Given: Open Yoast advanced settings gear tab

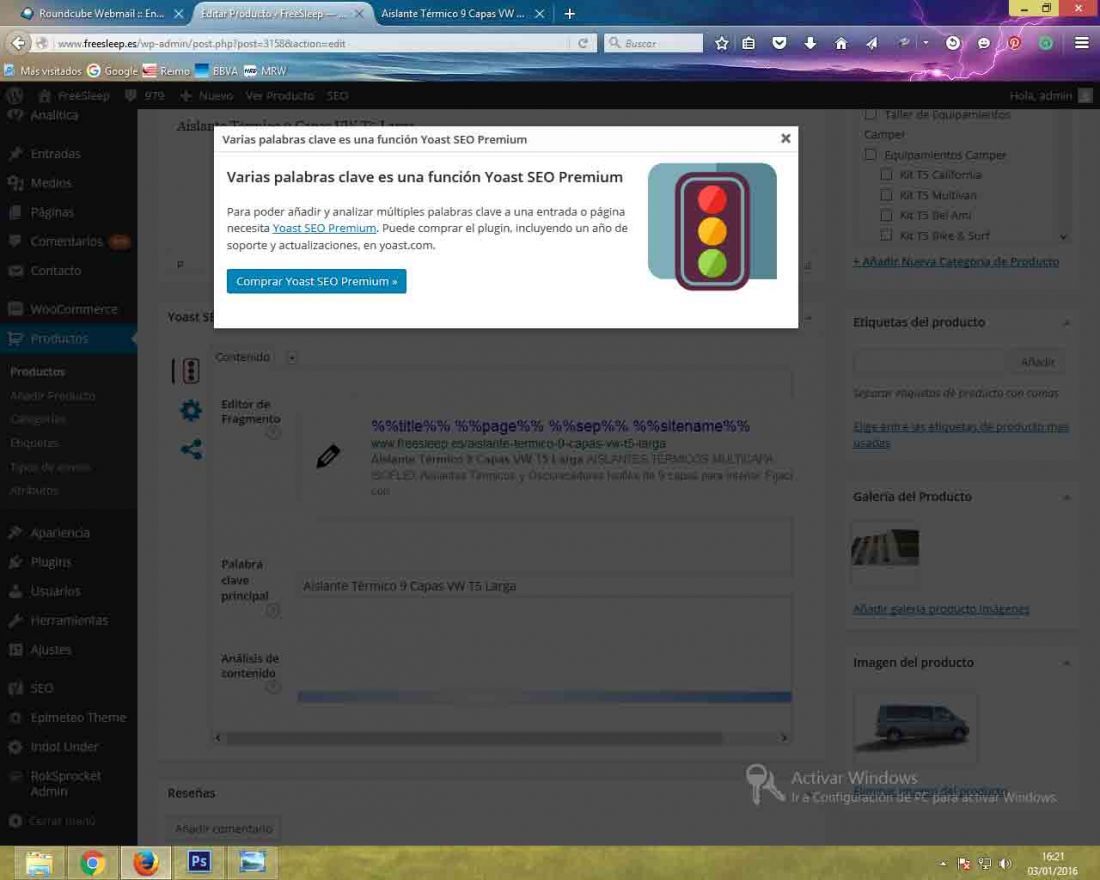Looking at the screenshot, I should tap(190, 410).
